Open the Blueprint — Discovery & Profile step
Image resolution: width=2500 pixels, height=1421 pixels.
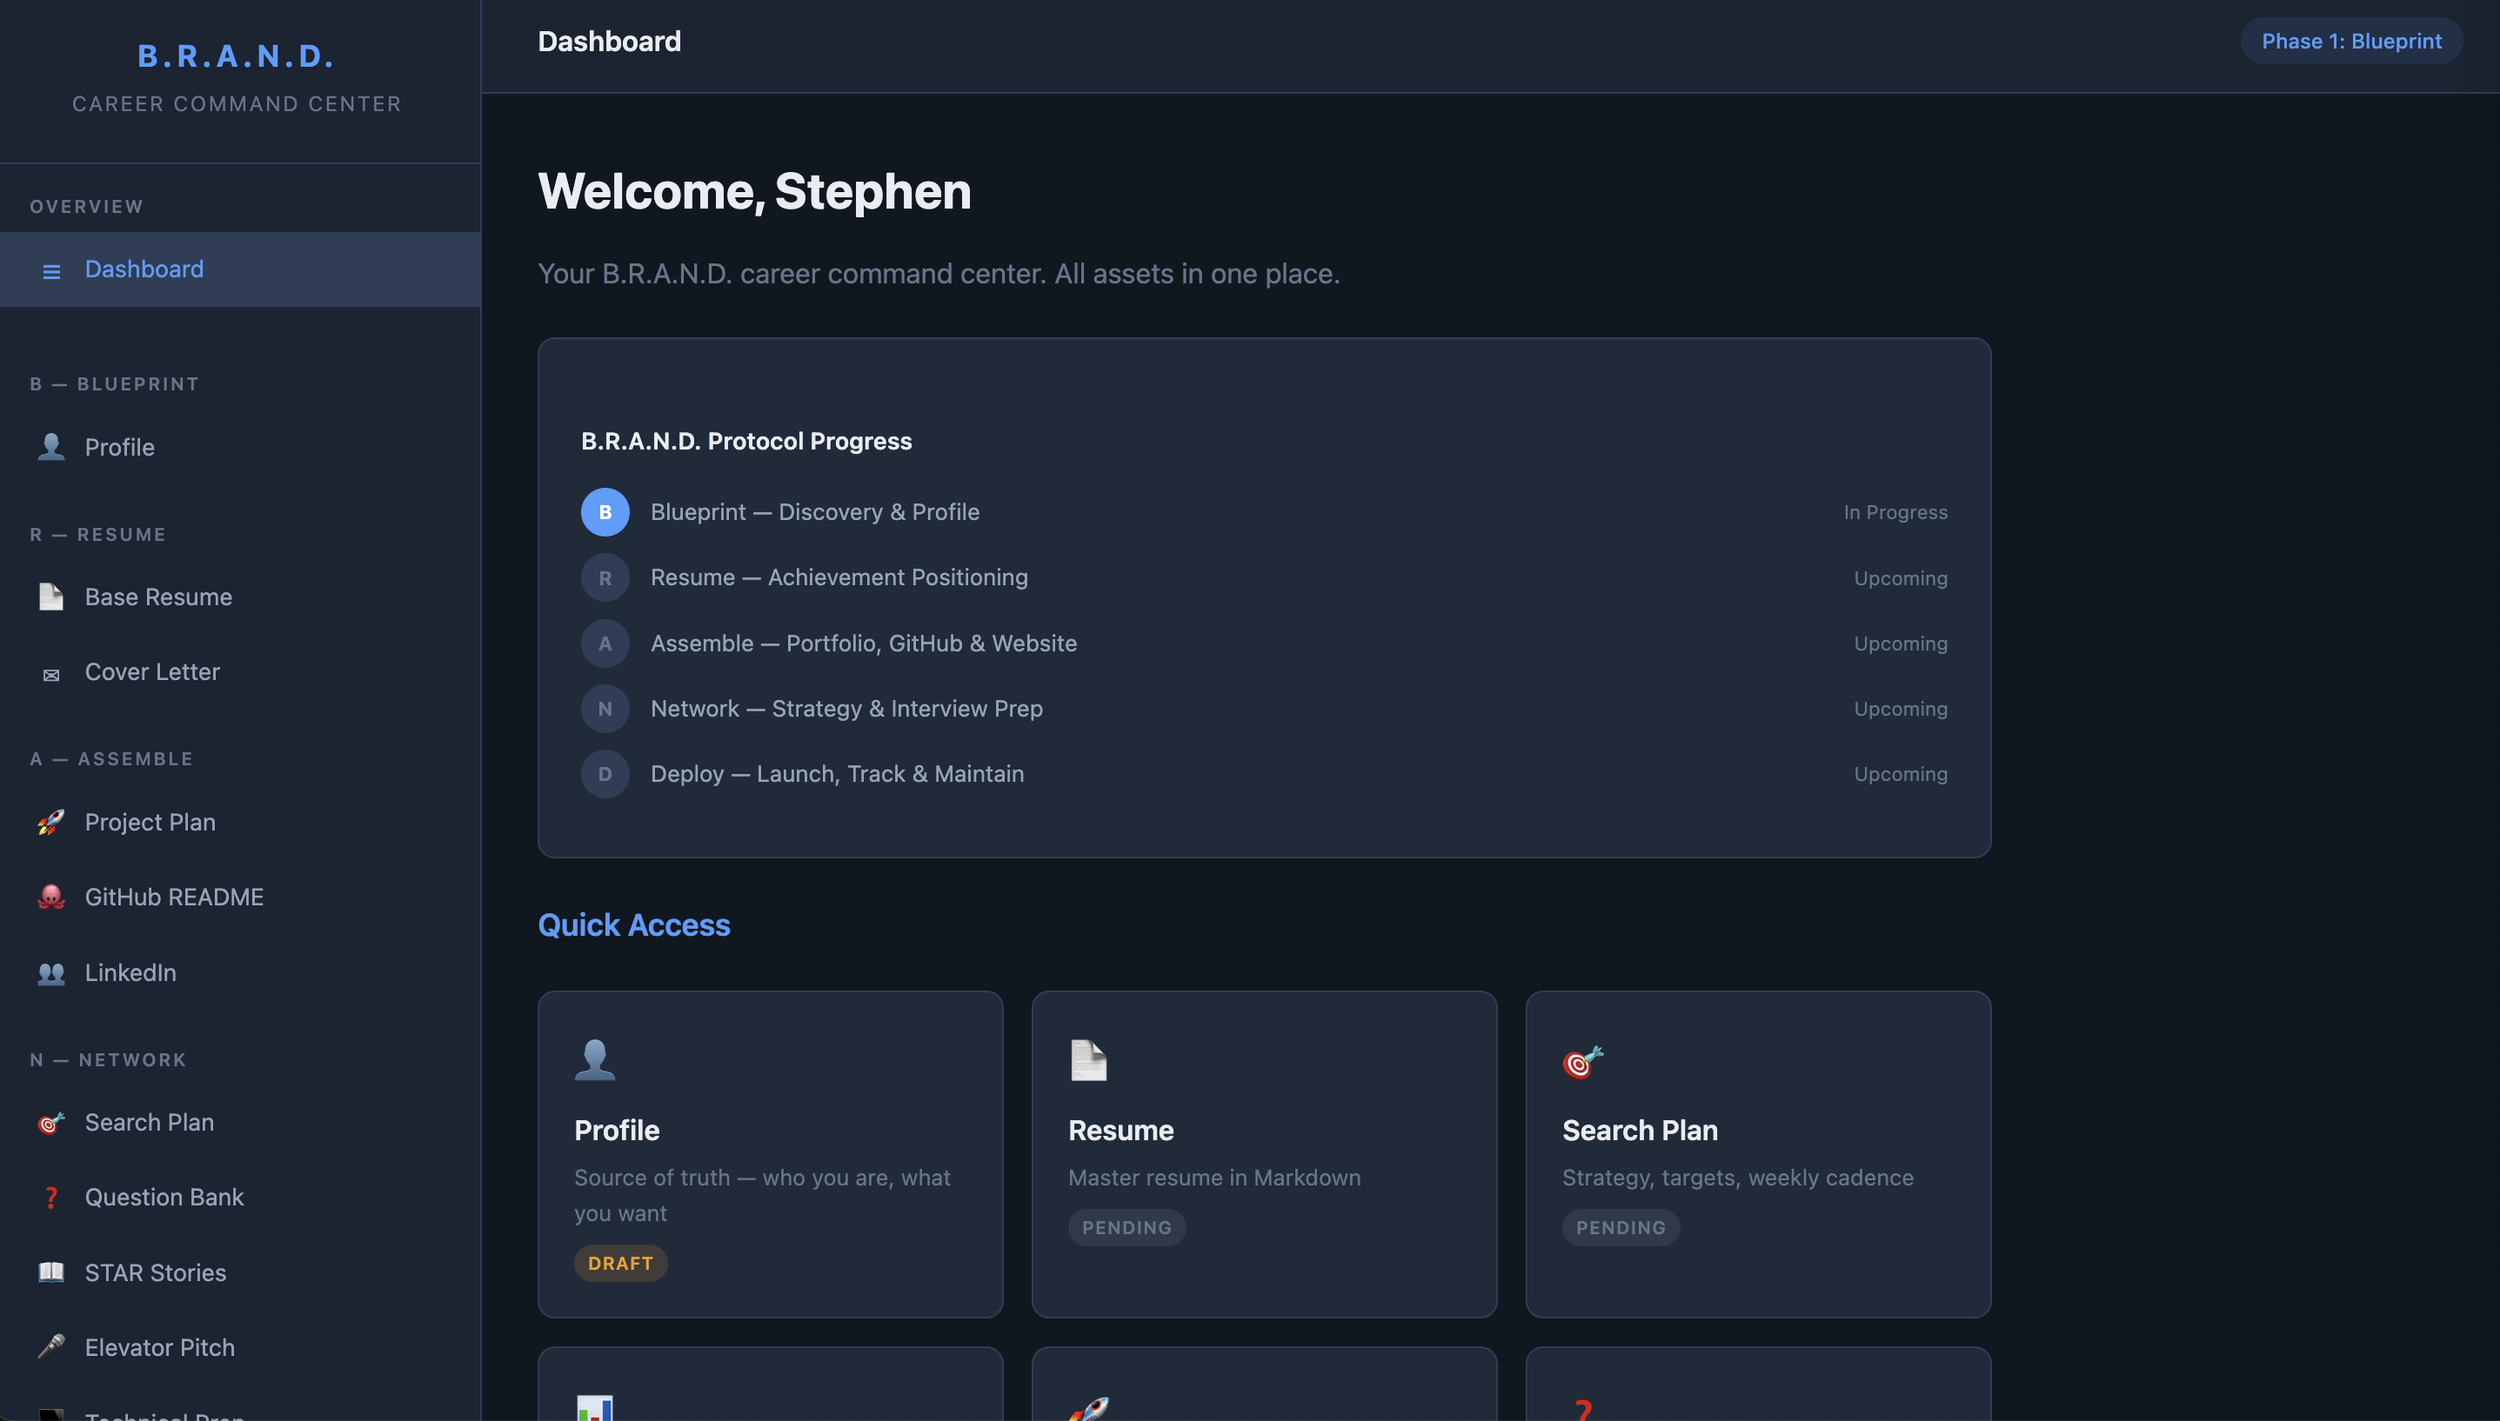point(815,511)
